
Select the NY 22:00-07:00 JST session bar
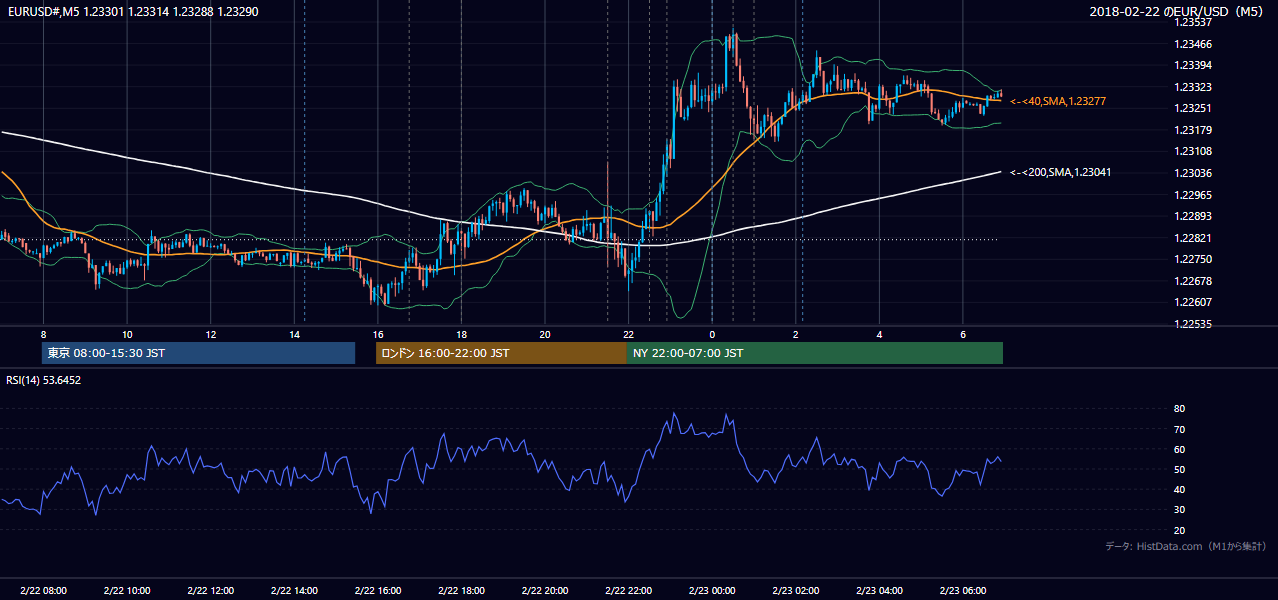click(x=815, y=353)
